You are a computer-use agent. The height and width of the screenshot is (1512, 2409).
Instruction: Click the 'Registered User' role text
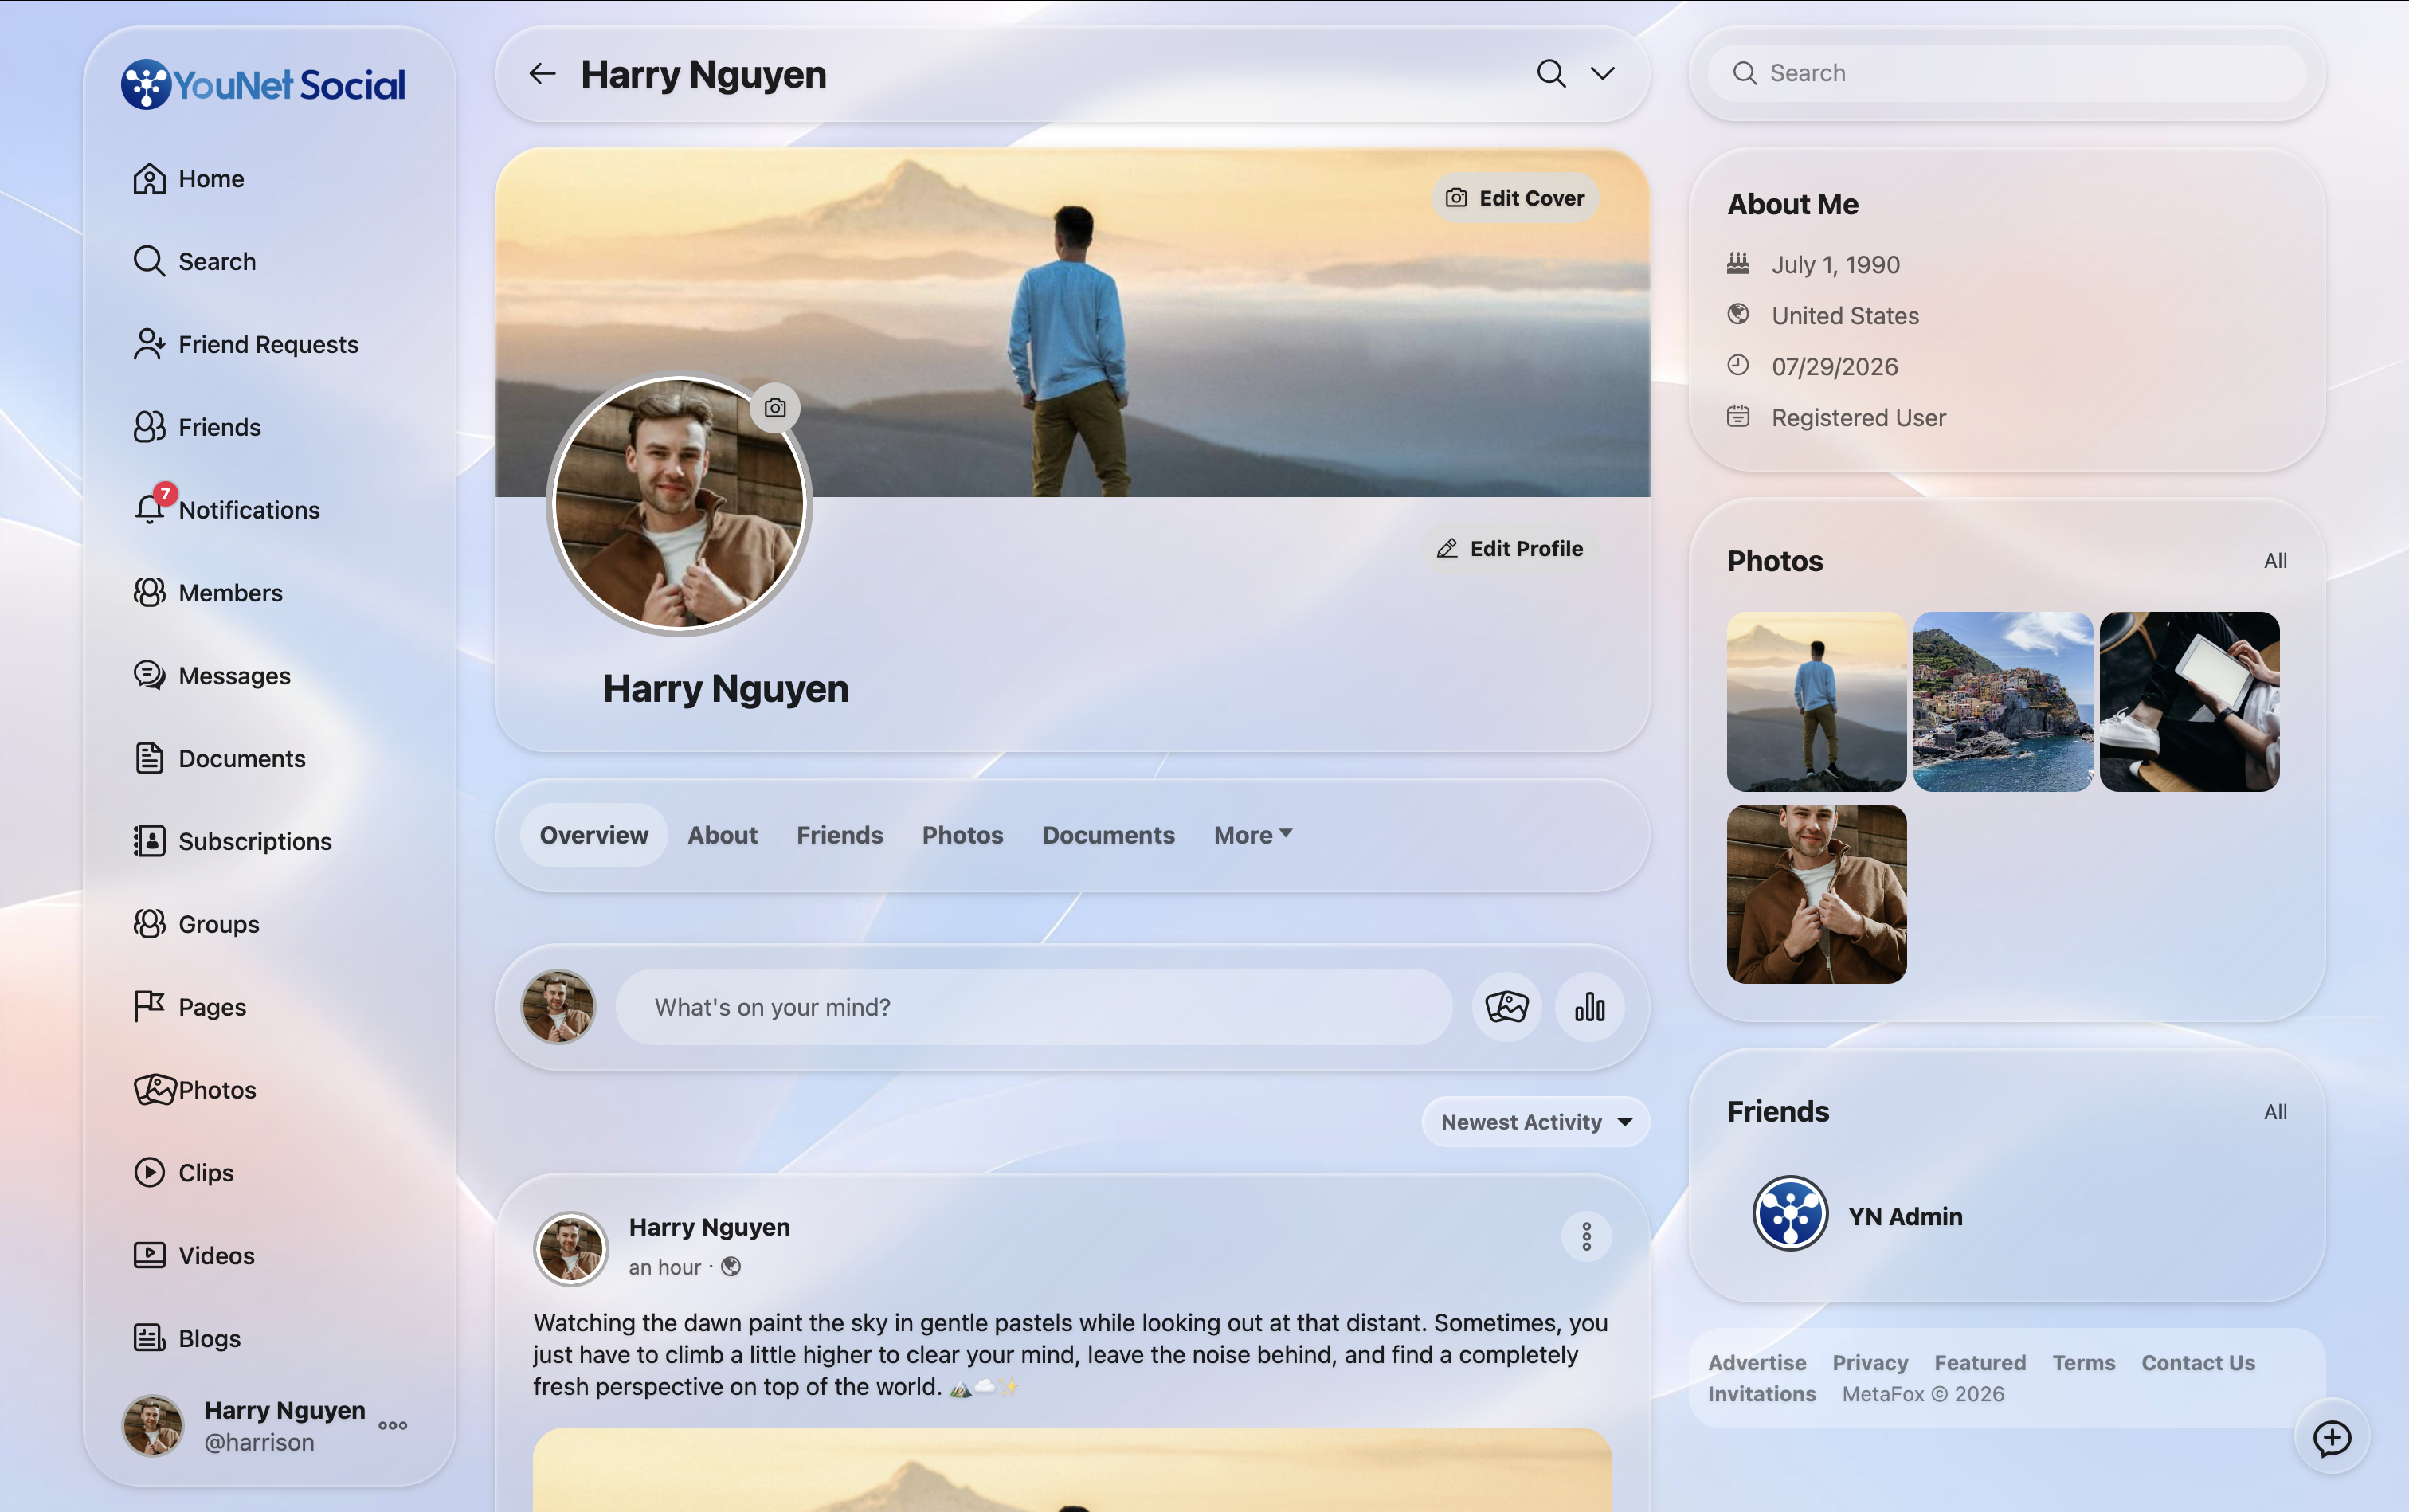coord(1858,418)
